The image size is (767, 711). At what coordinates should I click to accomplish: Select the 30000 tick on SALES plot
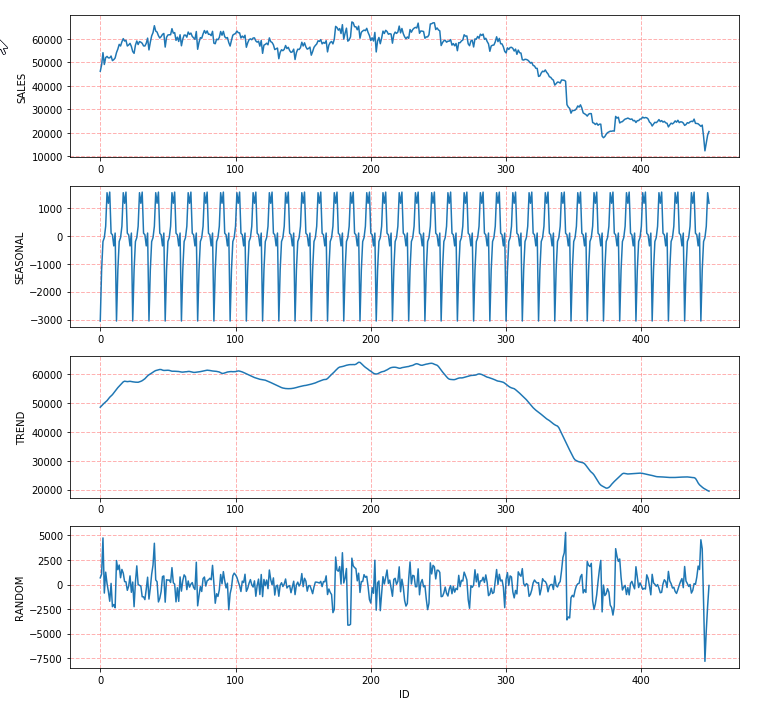[x=47, y=110]
